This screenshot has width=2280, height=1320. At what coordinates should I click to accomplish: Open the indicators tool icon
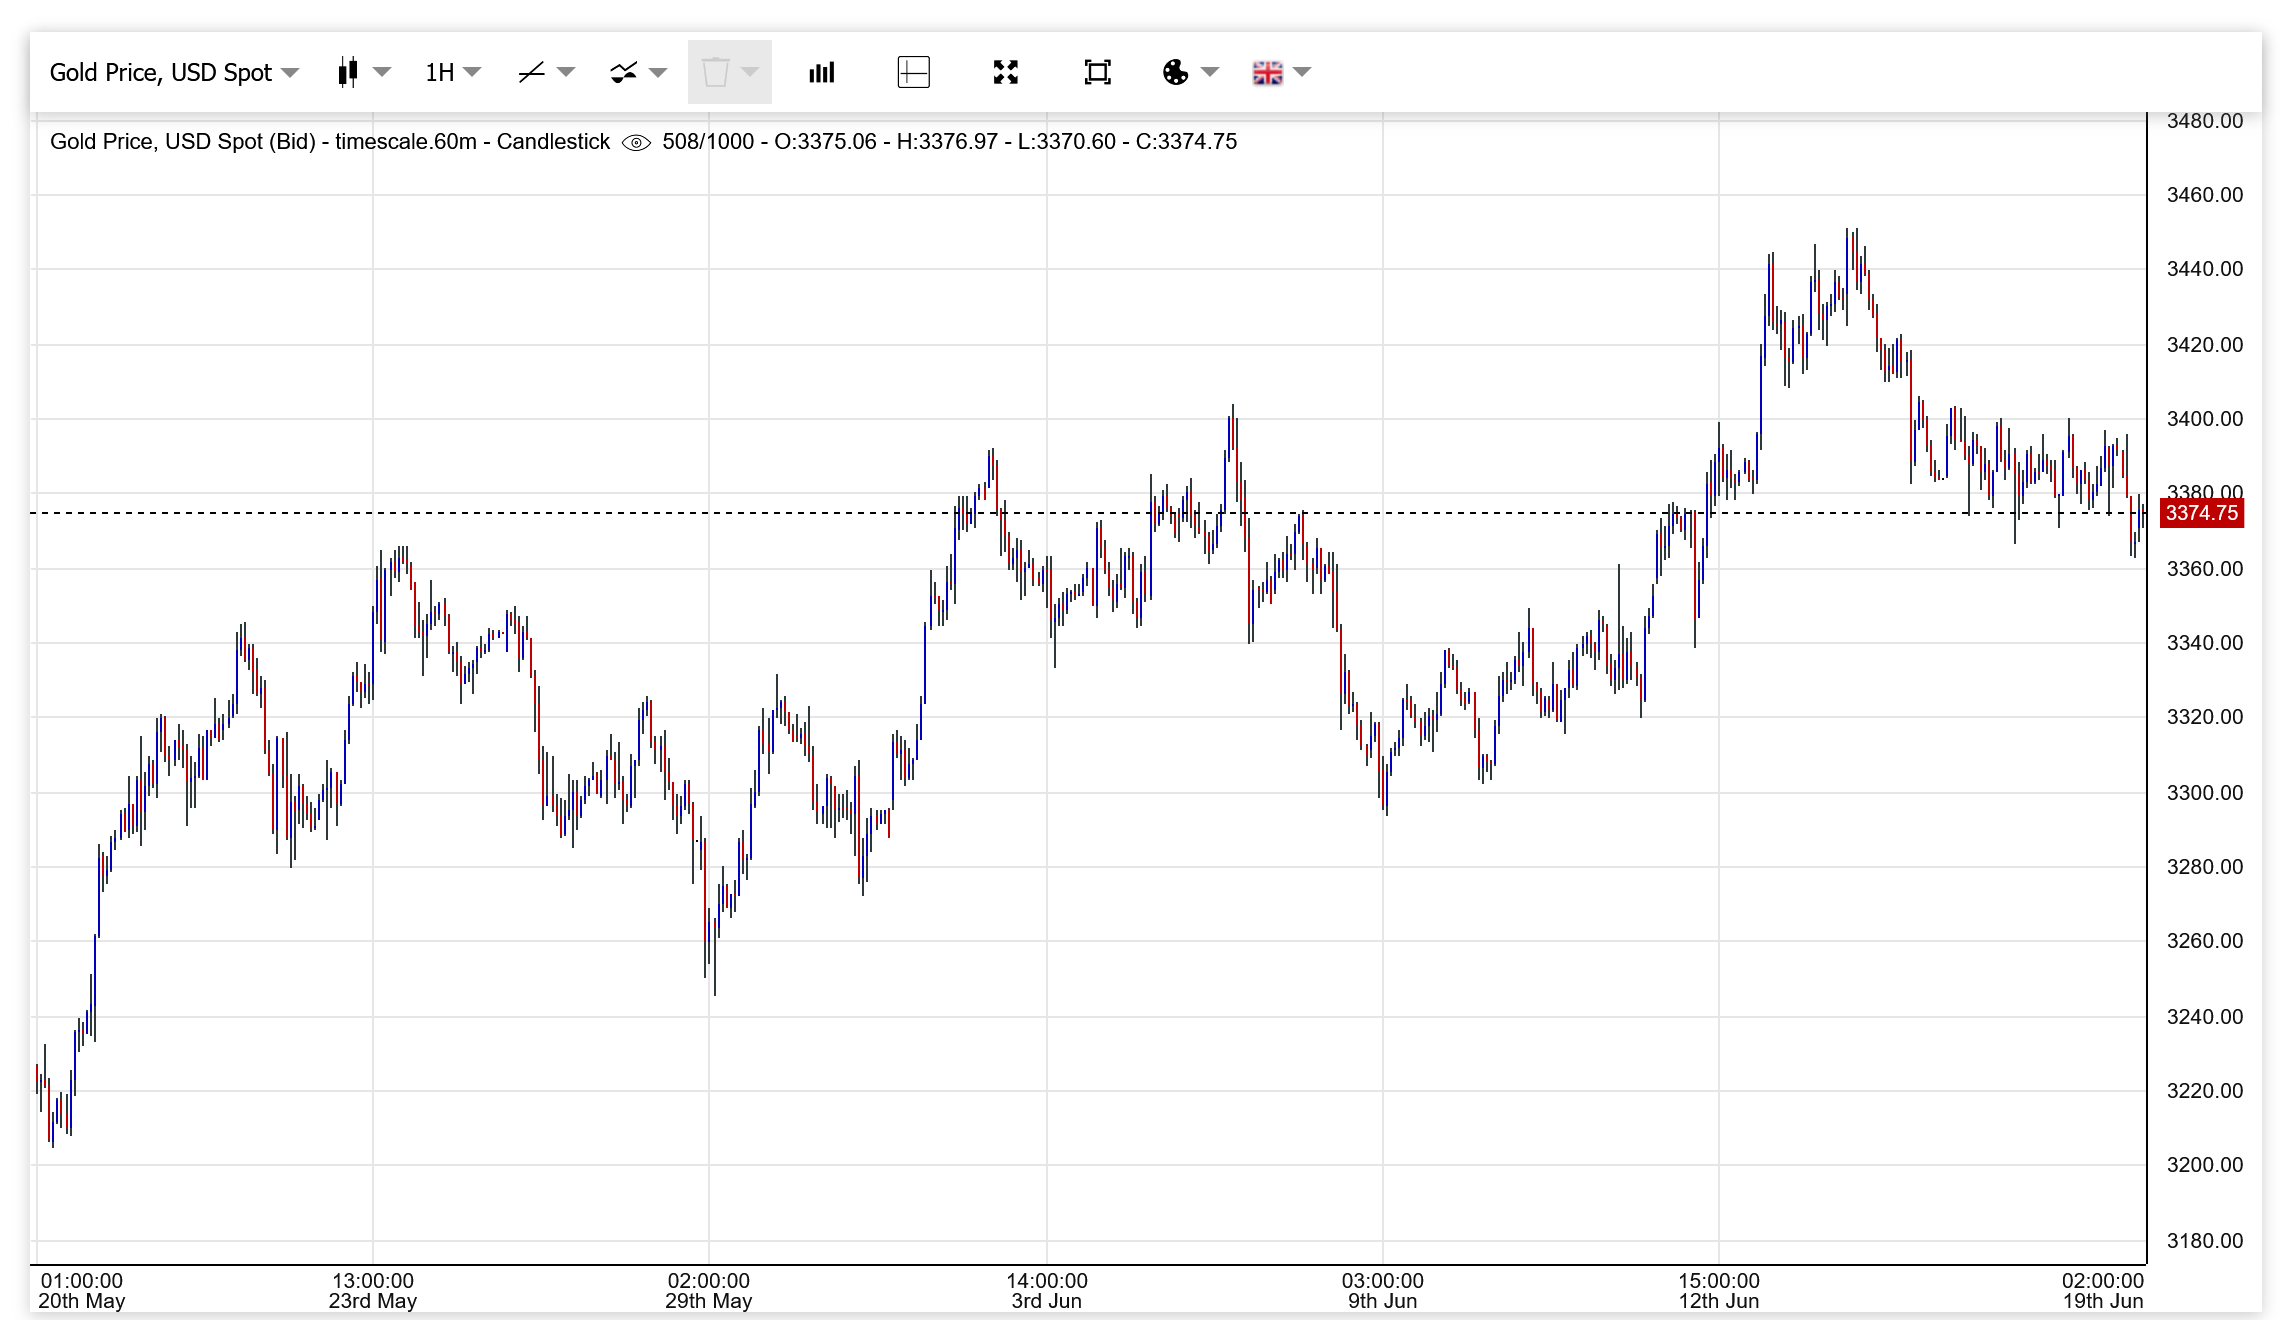(624, 72)
